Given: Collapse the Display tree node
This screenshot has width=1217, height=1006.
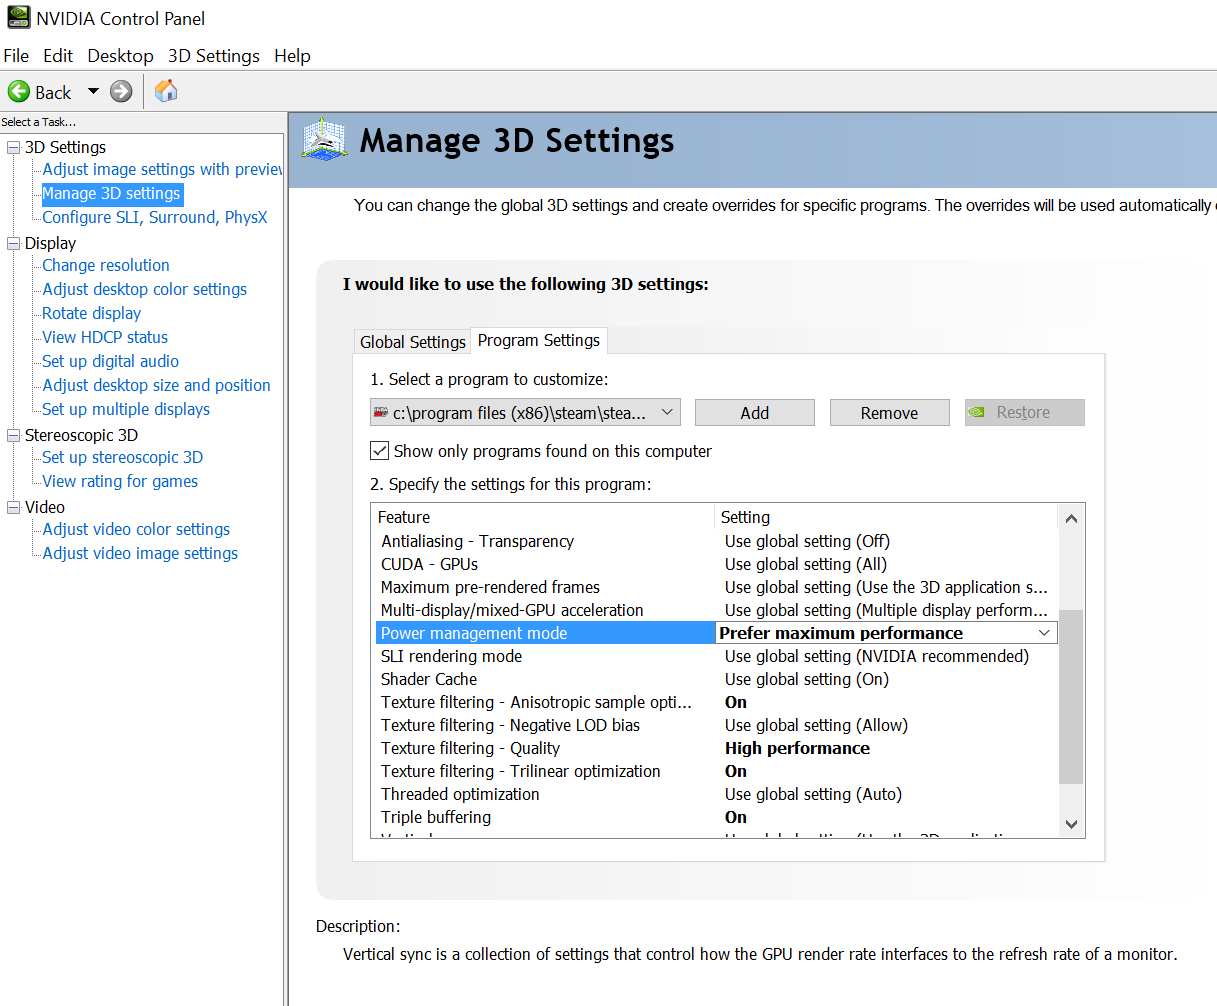Looking at the screenshot, I should click(x=14, y=243).
